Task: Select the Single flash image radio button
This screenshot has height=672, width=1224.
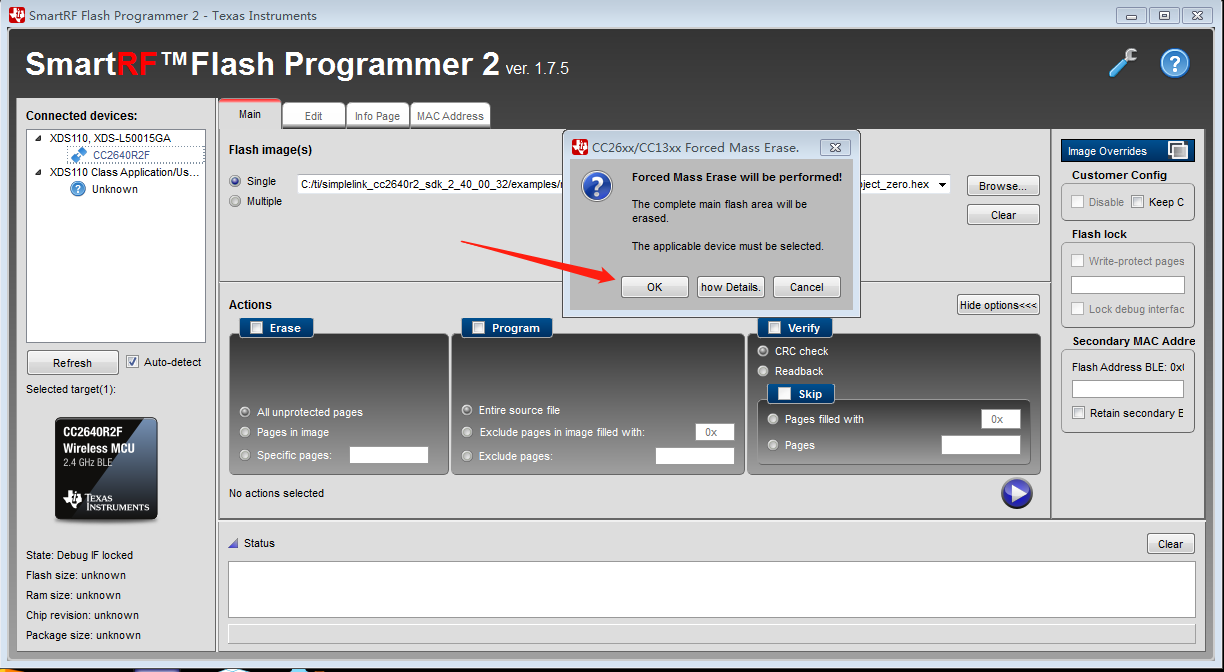Action: (236, 181)
